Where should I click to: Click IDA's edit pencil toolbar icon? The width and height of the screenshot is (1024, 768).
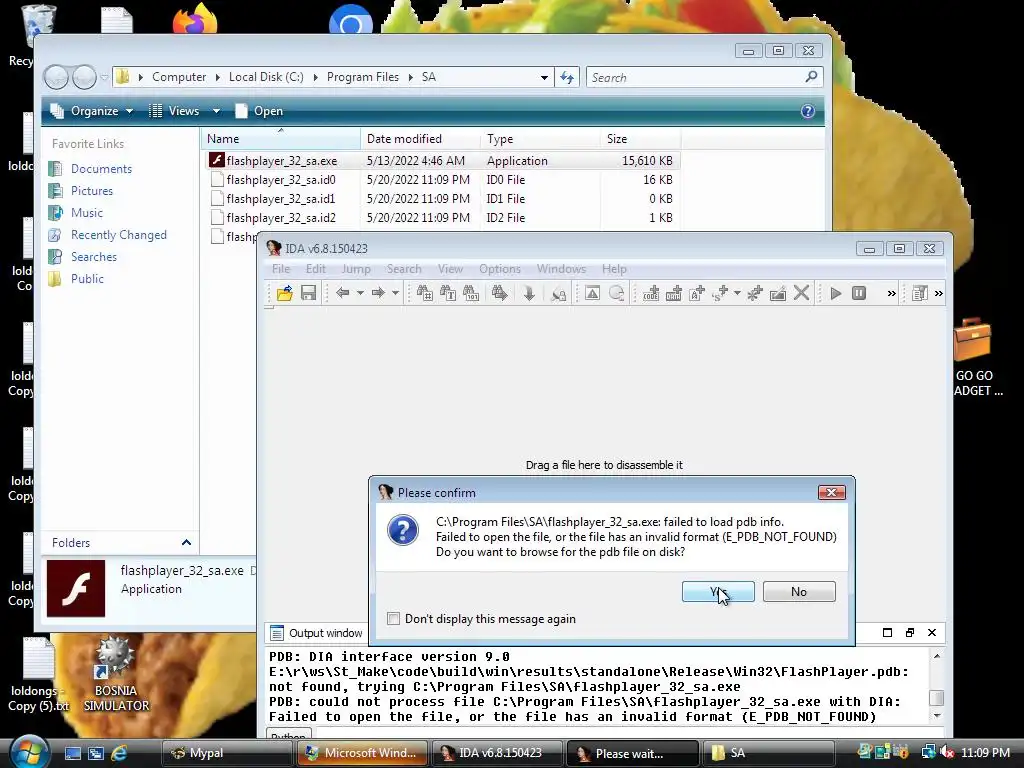pyautogui.click(x=778, y=293)
